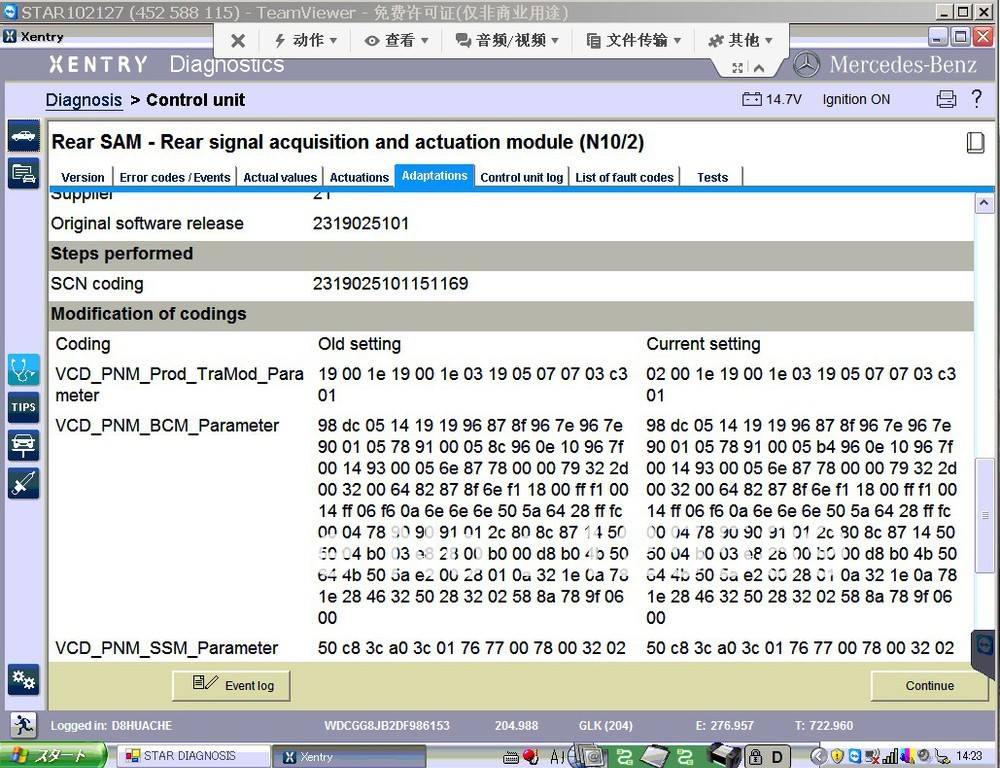Open the vehicle data documents icon

(24, 174)
